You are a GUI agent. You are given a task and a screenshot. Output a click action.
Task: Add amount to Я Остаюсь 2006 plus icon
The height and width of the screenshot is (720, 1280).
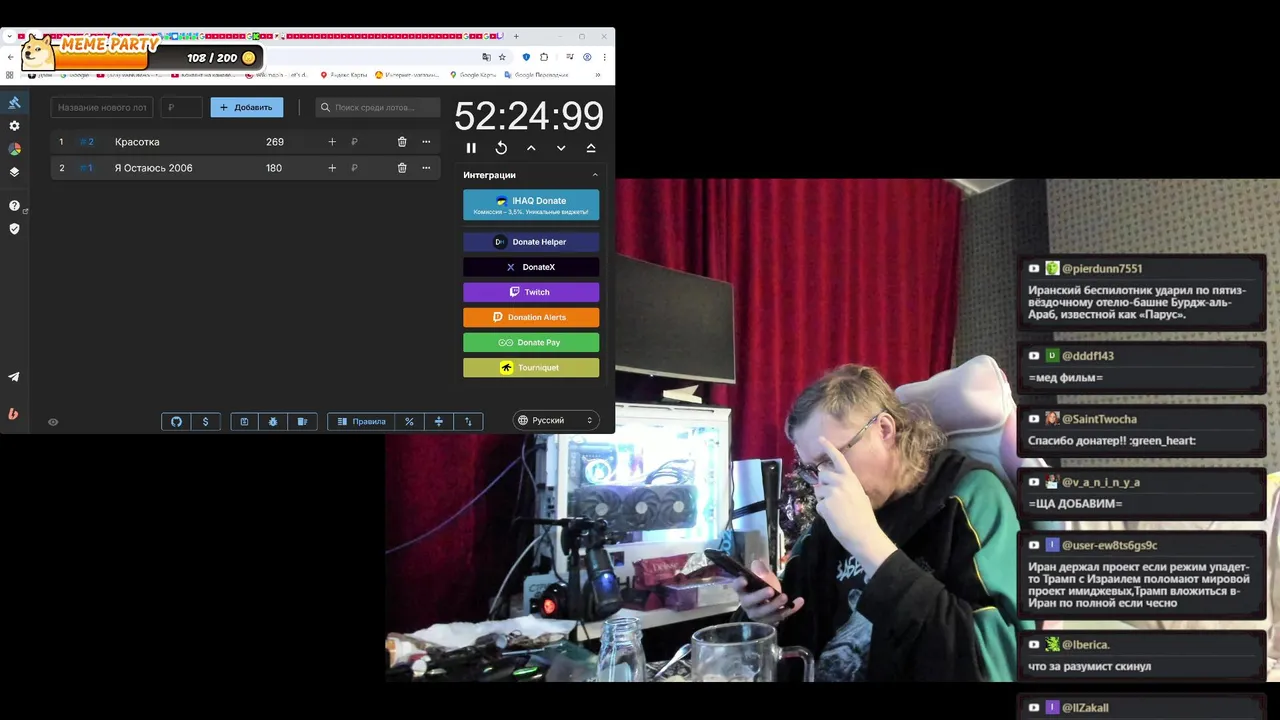coord(332,168)
